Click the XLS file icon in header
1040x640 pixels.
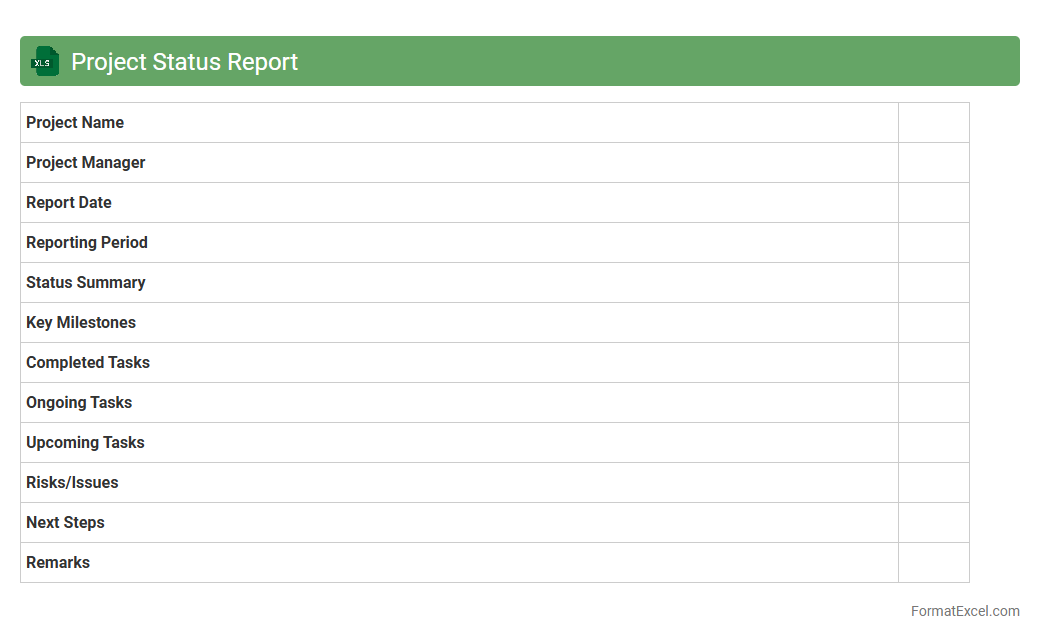pyautogui.click(x=45, y=61)
